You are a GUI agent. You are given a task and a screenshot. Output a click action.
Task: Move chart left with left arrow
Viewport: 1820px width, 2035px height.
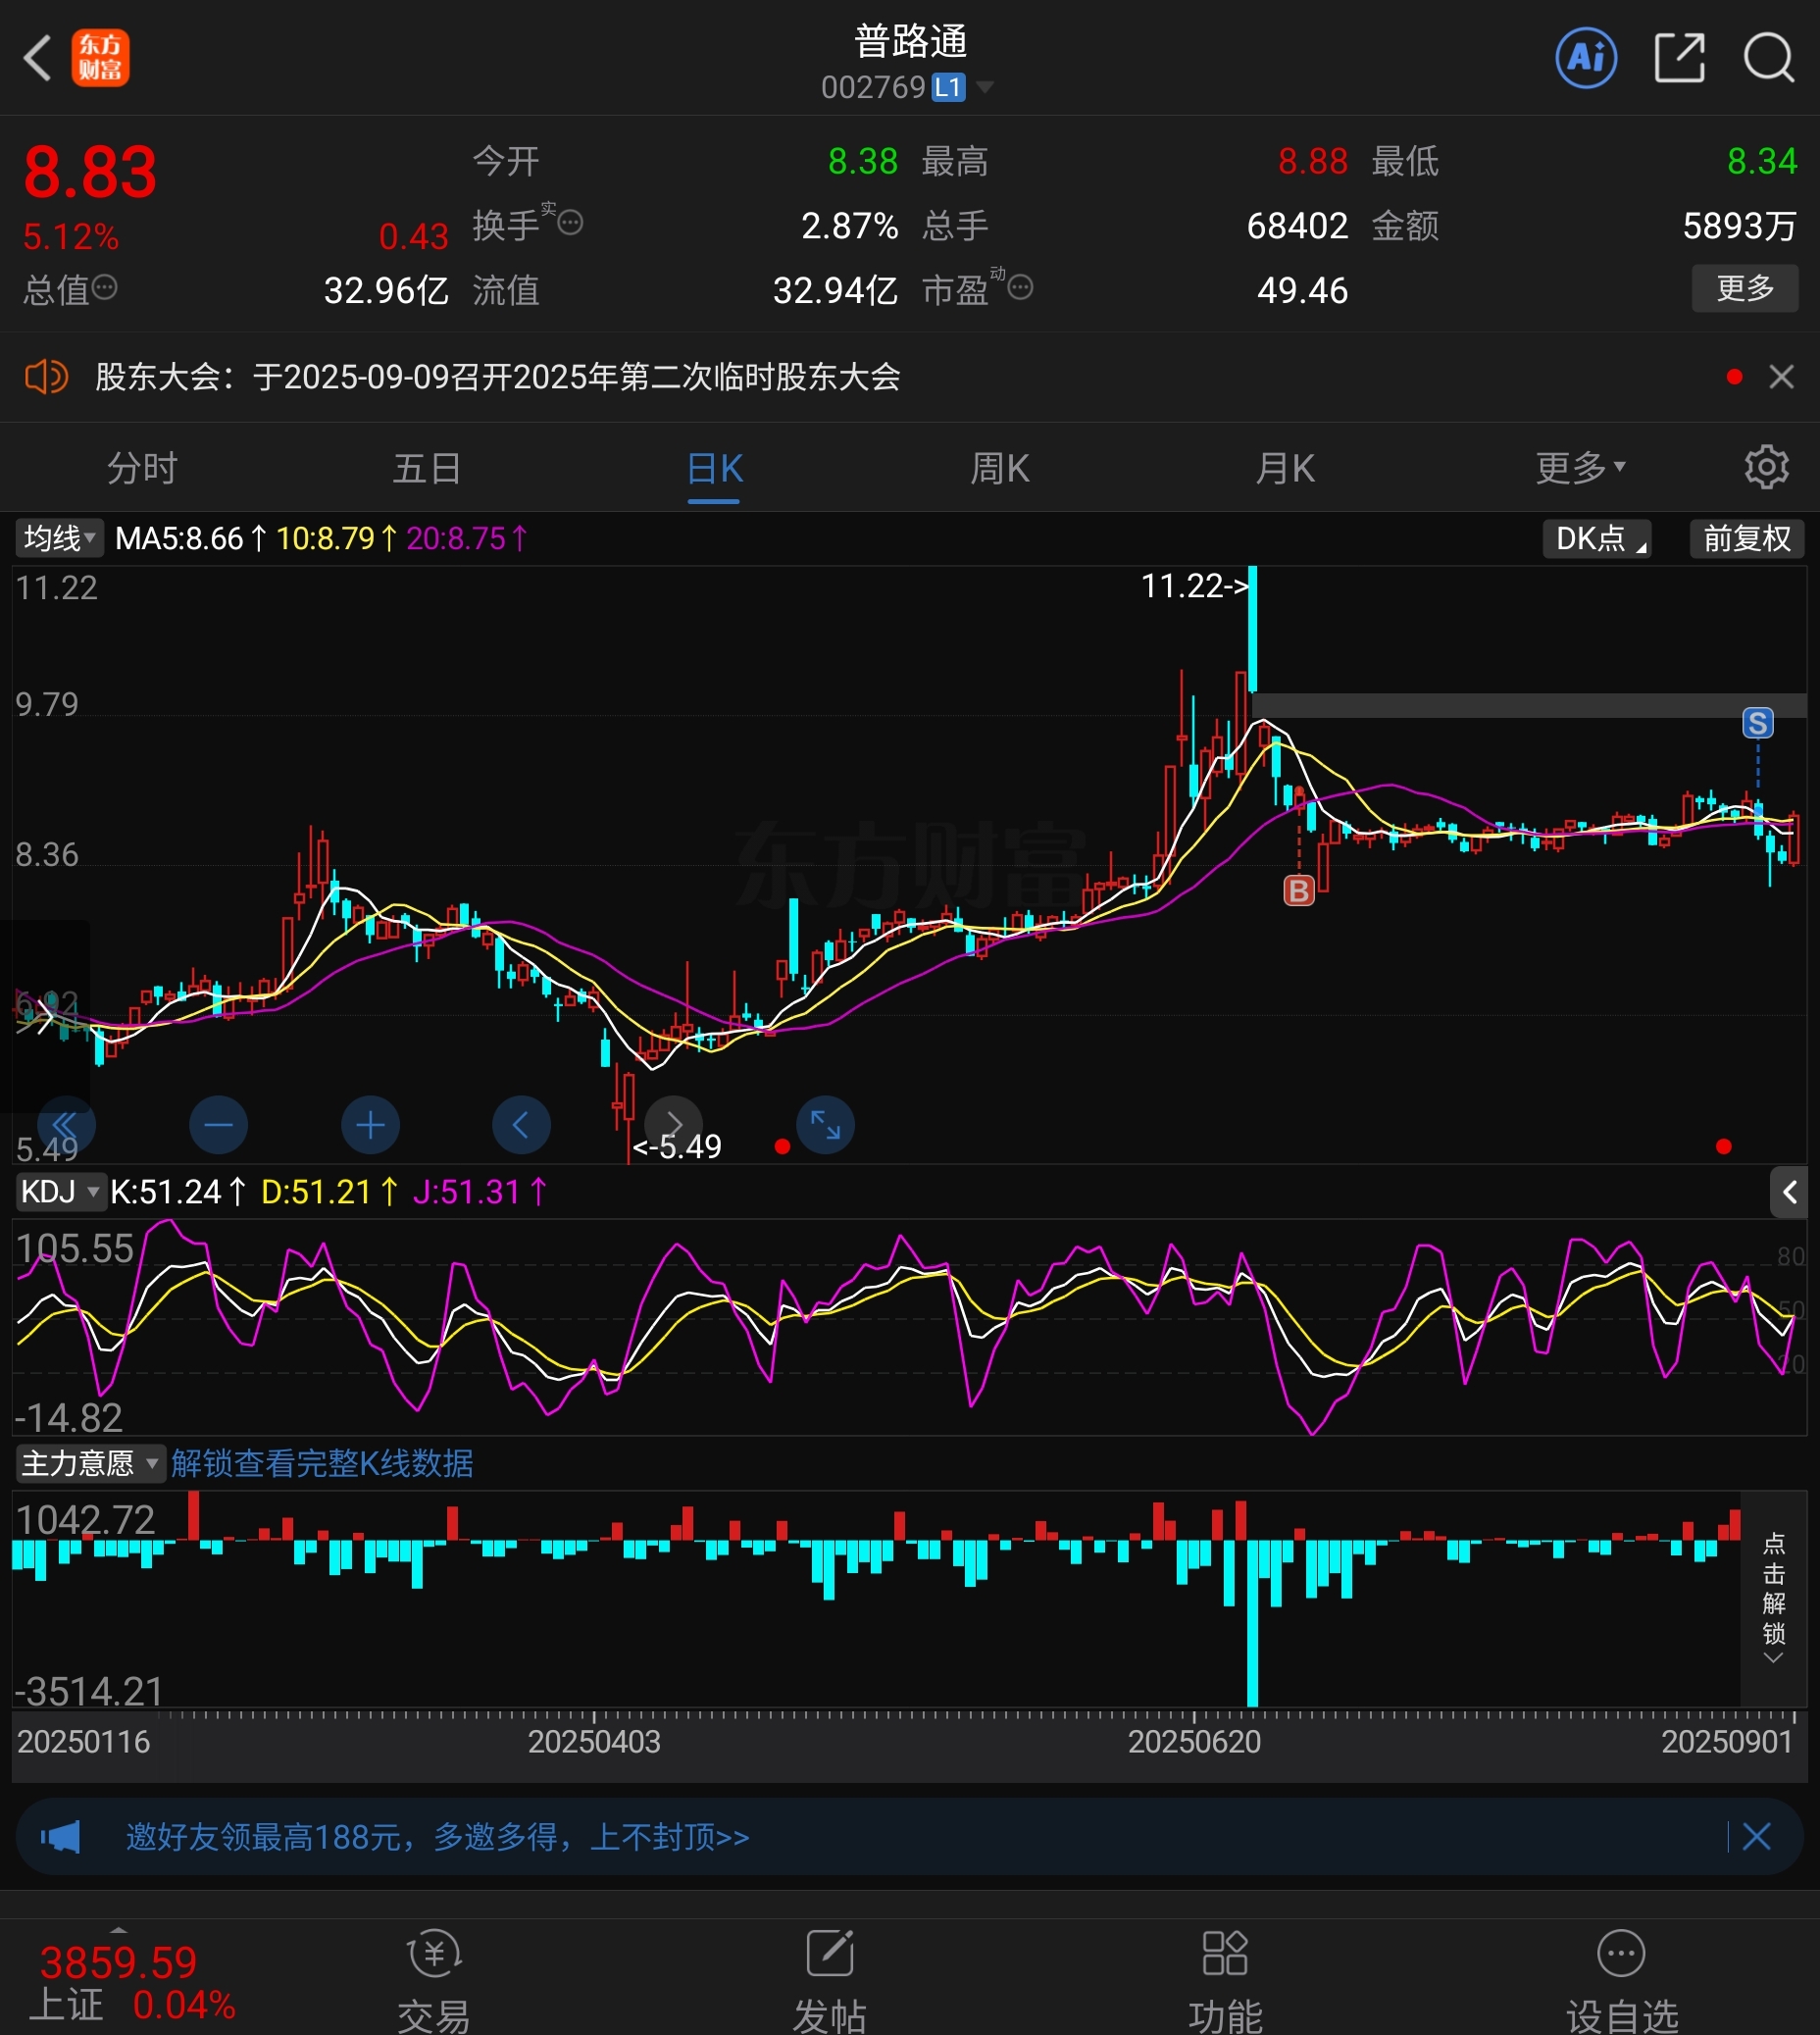click(x=522, y=1125)
